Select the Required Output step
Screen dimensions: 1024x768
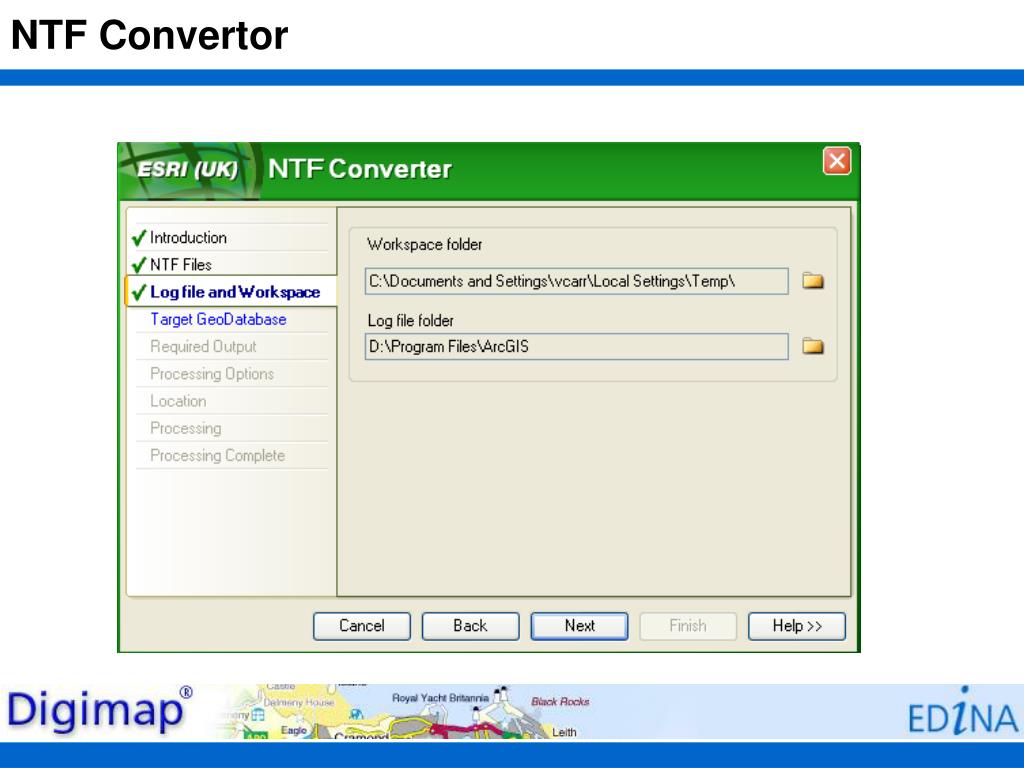(x=203, y=347)
